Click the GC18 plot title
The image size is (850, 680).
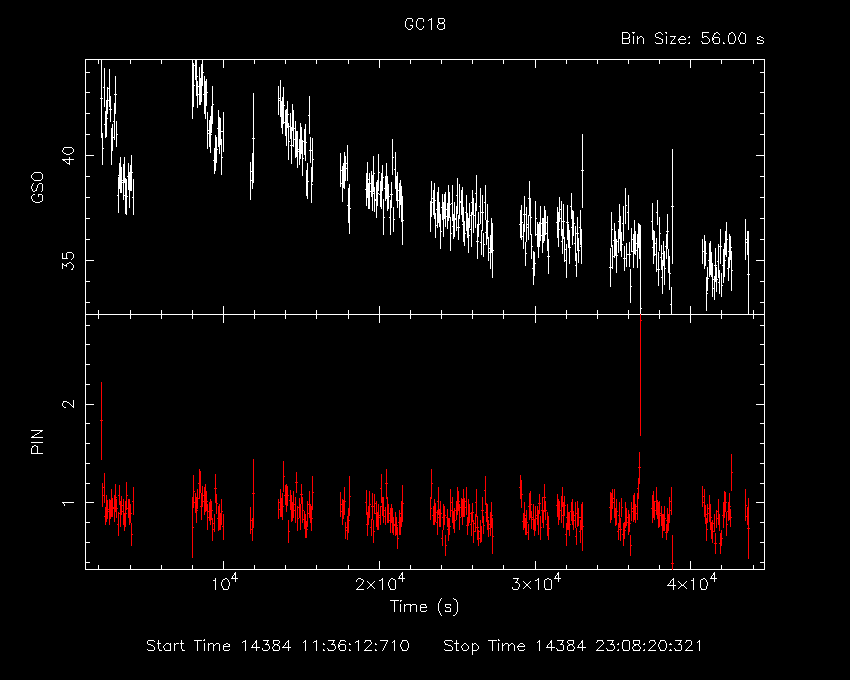tap(425, 24)
